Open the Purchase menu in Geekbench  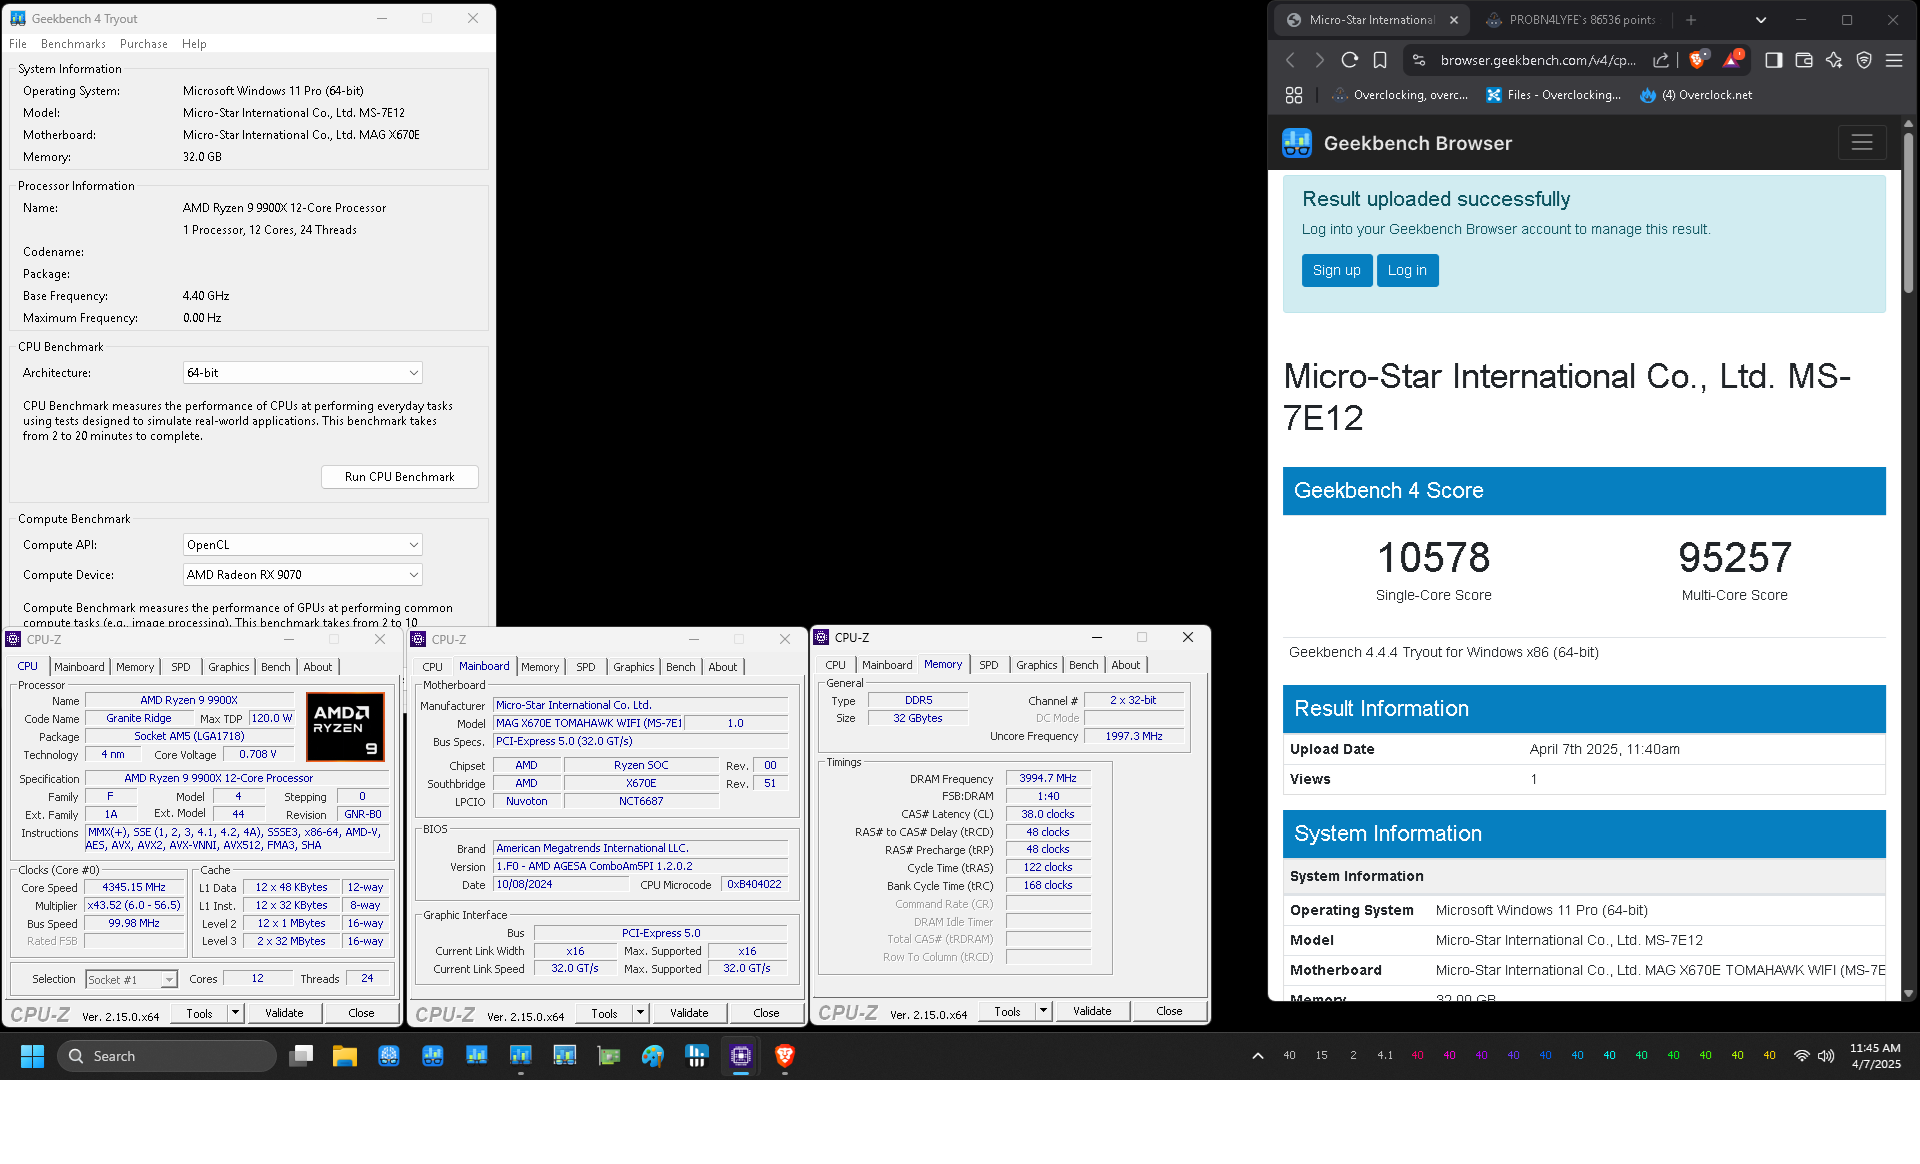[144, 44]
